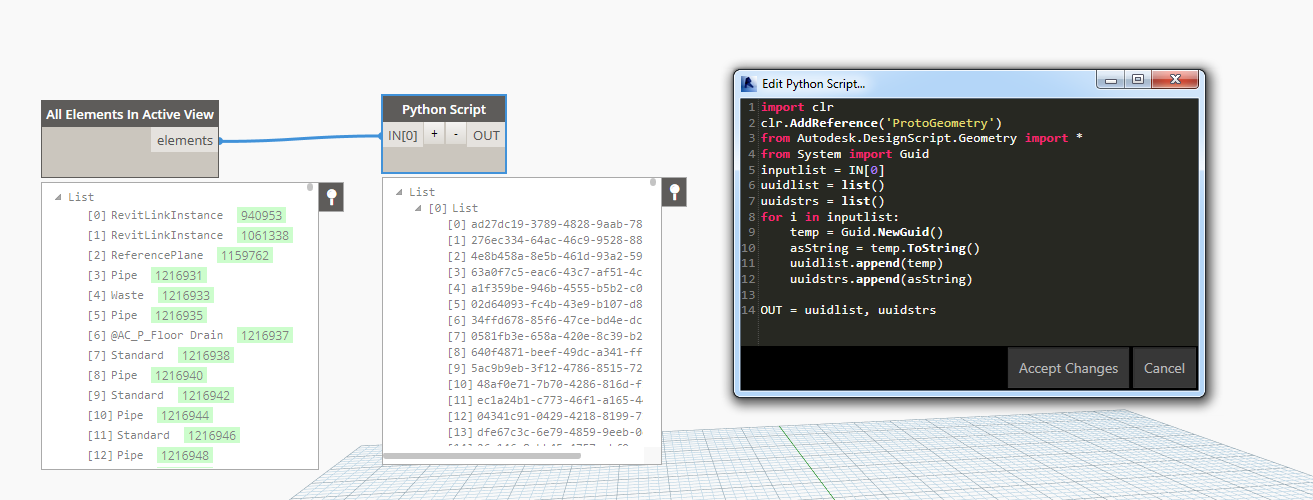Screen dimensions: 1313x500
Task: Select GUID row starting ec1a24b1
Action: coord(545,400)
